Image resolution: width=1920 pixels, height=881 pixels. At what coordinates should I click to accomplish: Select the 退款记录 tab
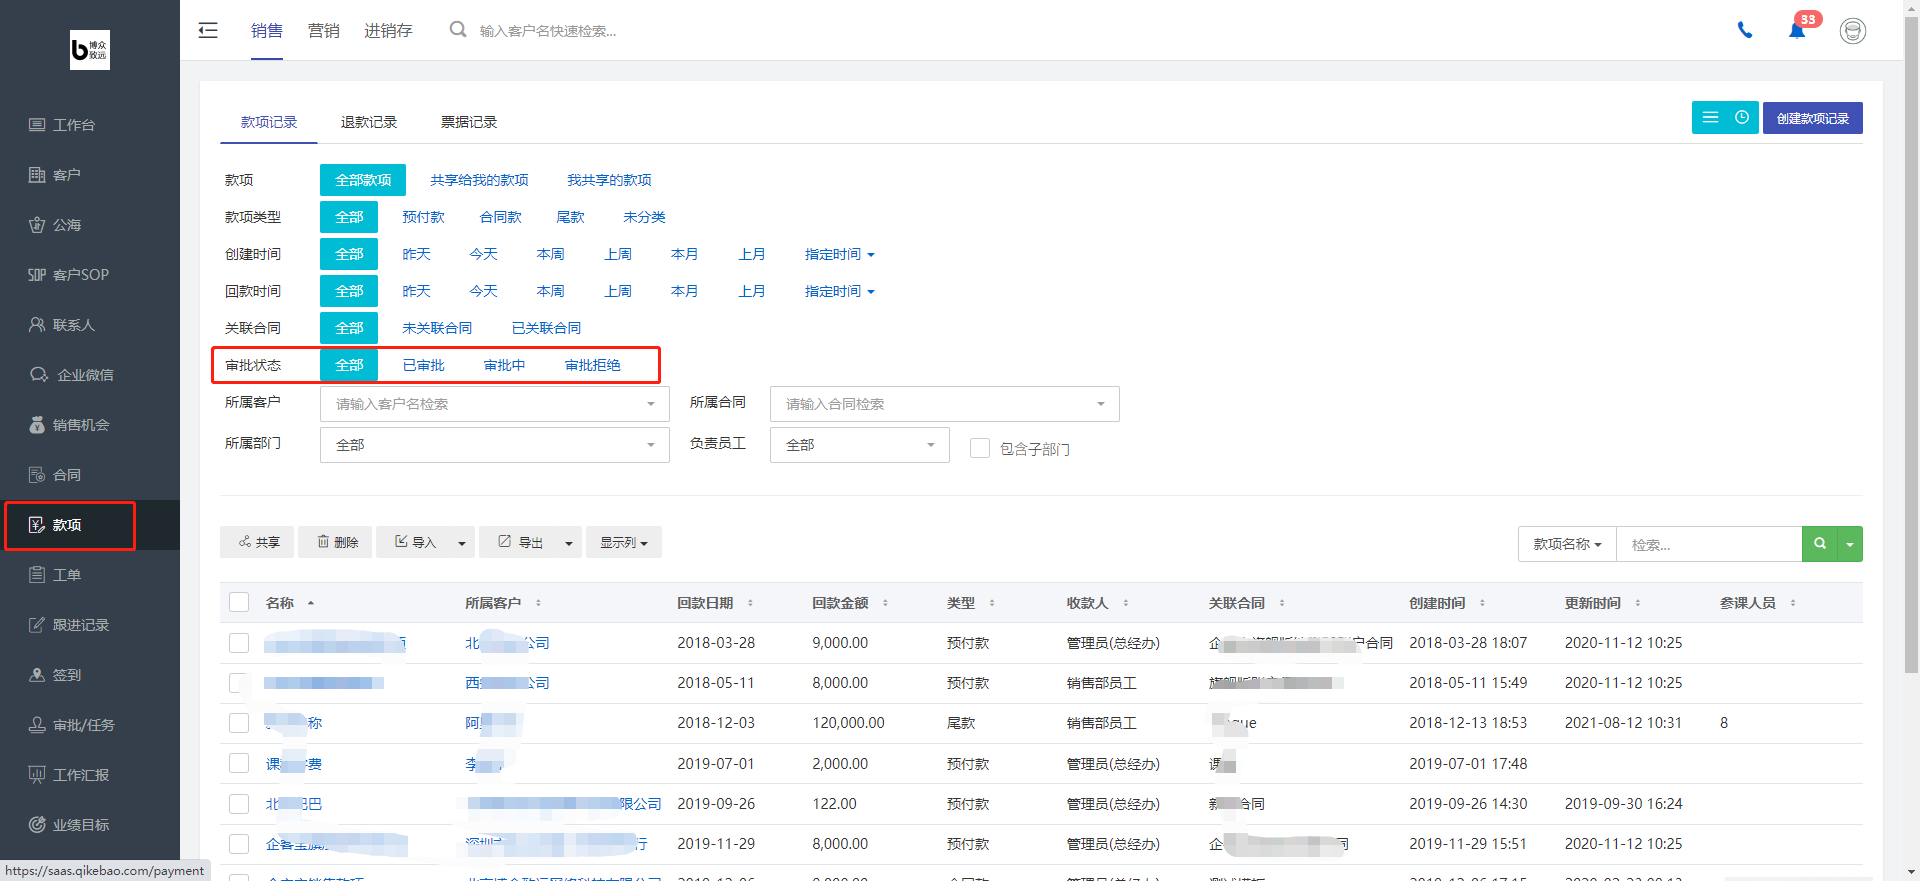pyautogui.click(x=369, y=122)
